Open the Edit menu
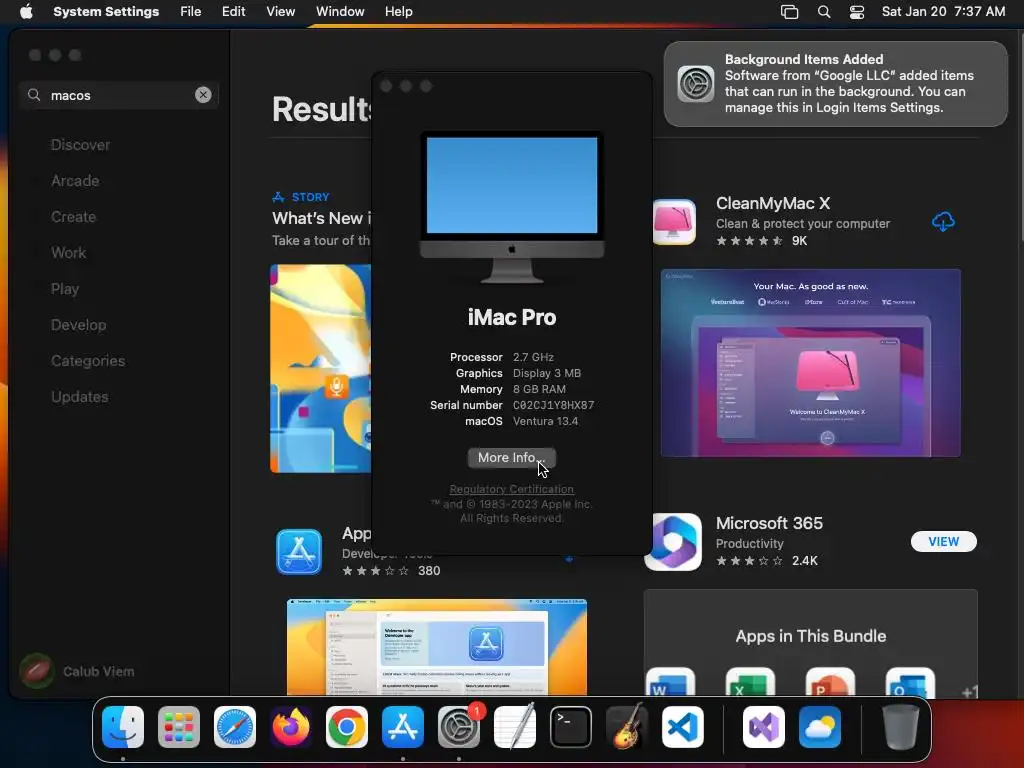 (233, 12)
